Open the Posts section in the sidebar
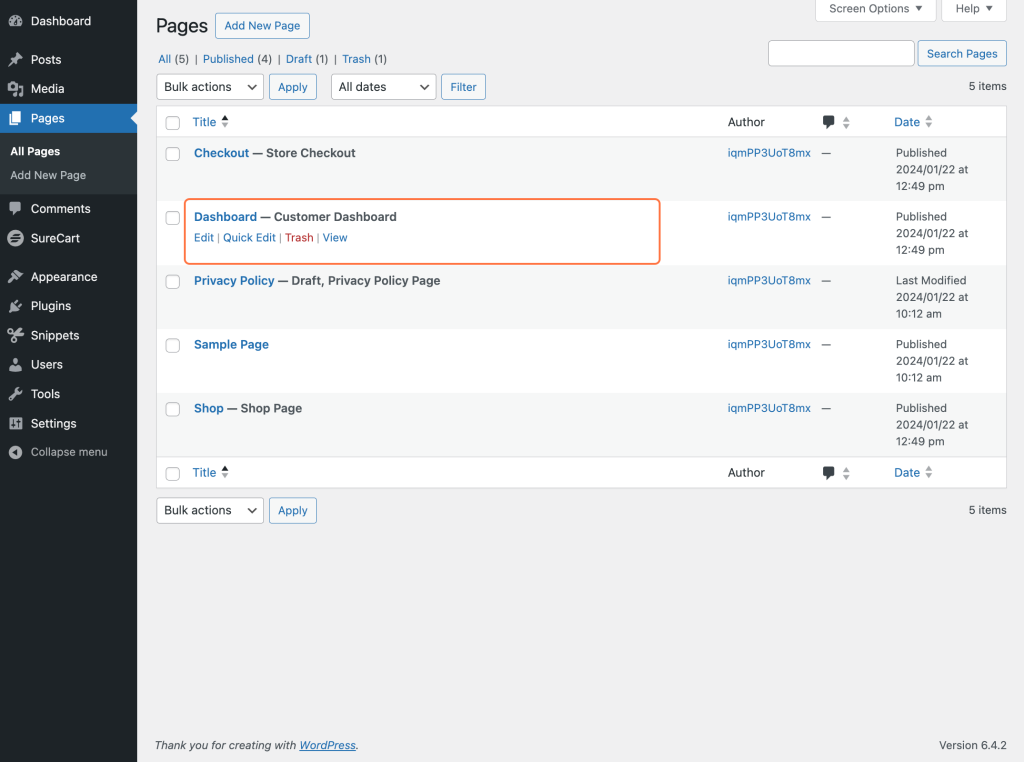The image size is (1024, 762). (43, 59)
